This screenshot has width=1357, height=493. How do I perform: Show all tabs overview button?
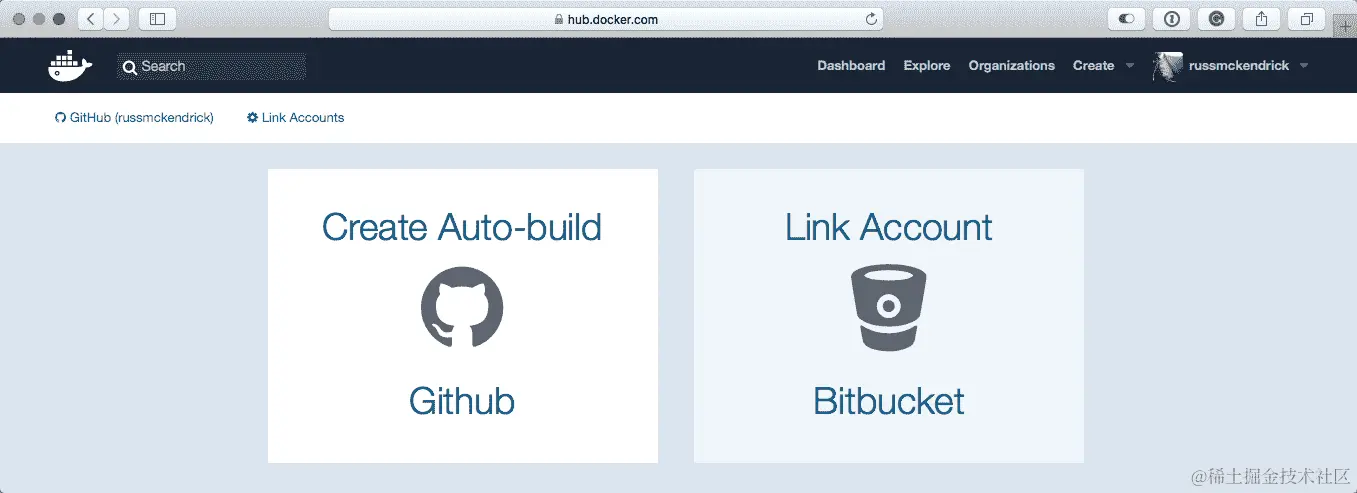[1306, 18]
